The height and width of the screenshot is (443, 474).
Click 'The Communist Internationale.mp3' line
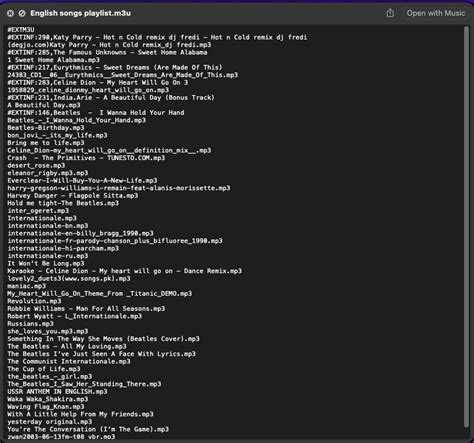[69, 361]
